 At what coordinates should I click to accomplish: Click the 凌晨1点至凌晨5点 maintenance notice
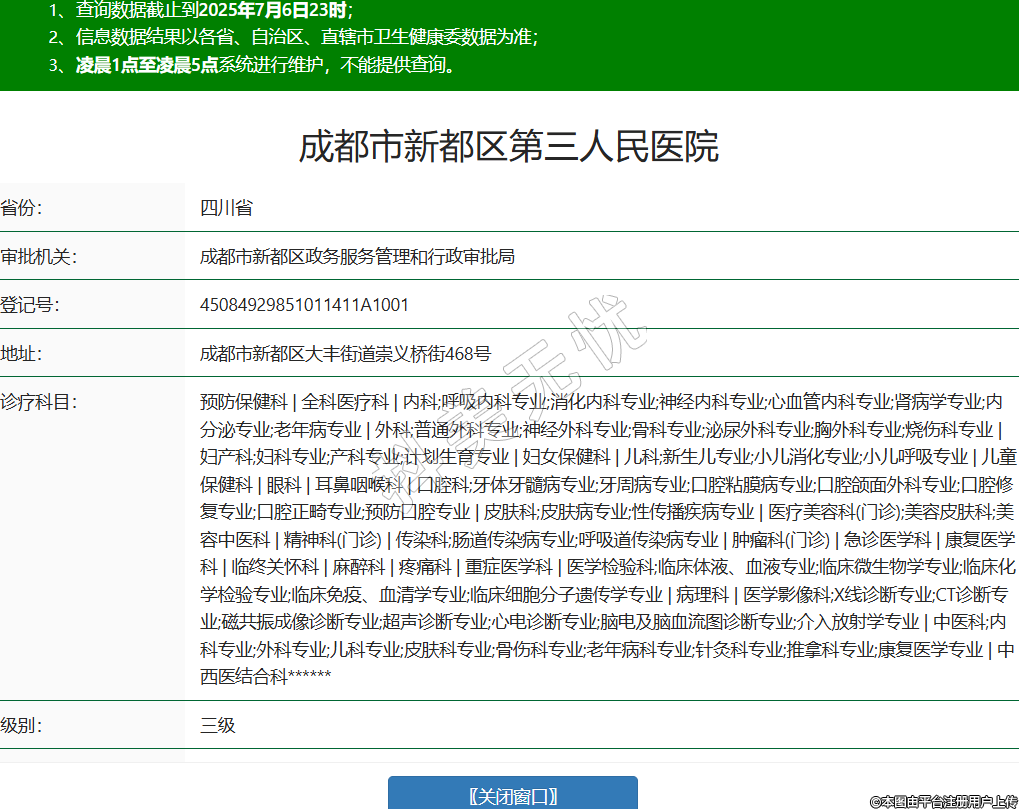tap(147, 66)
